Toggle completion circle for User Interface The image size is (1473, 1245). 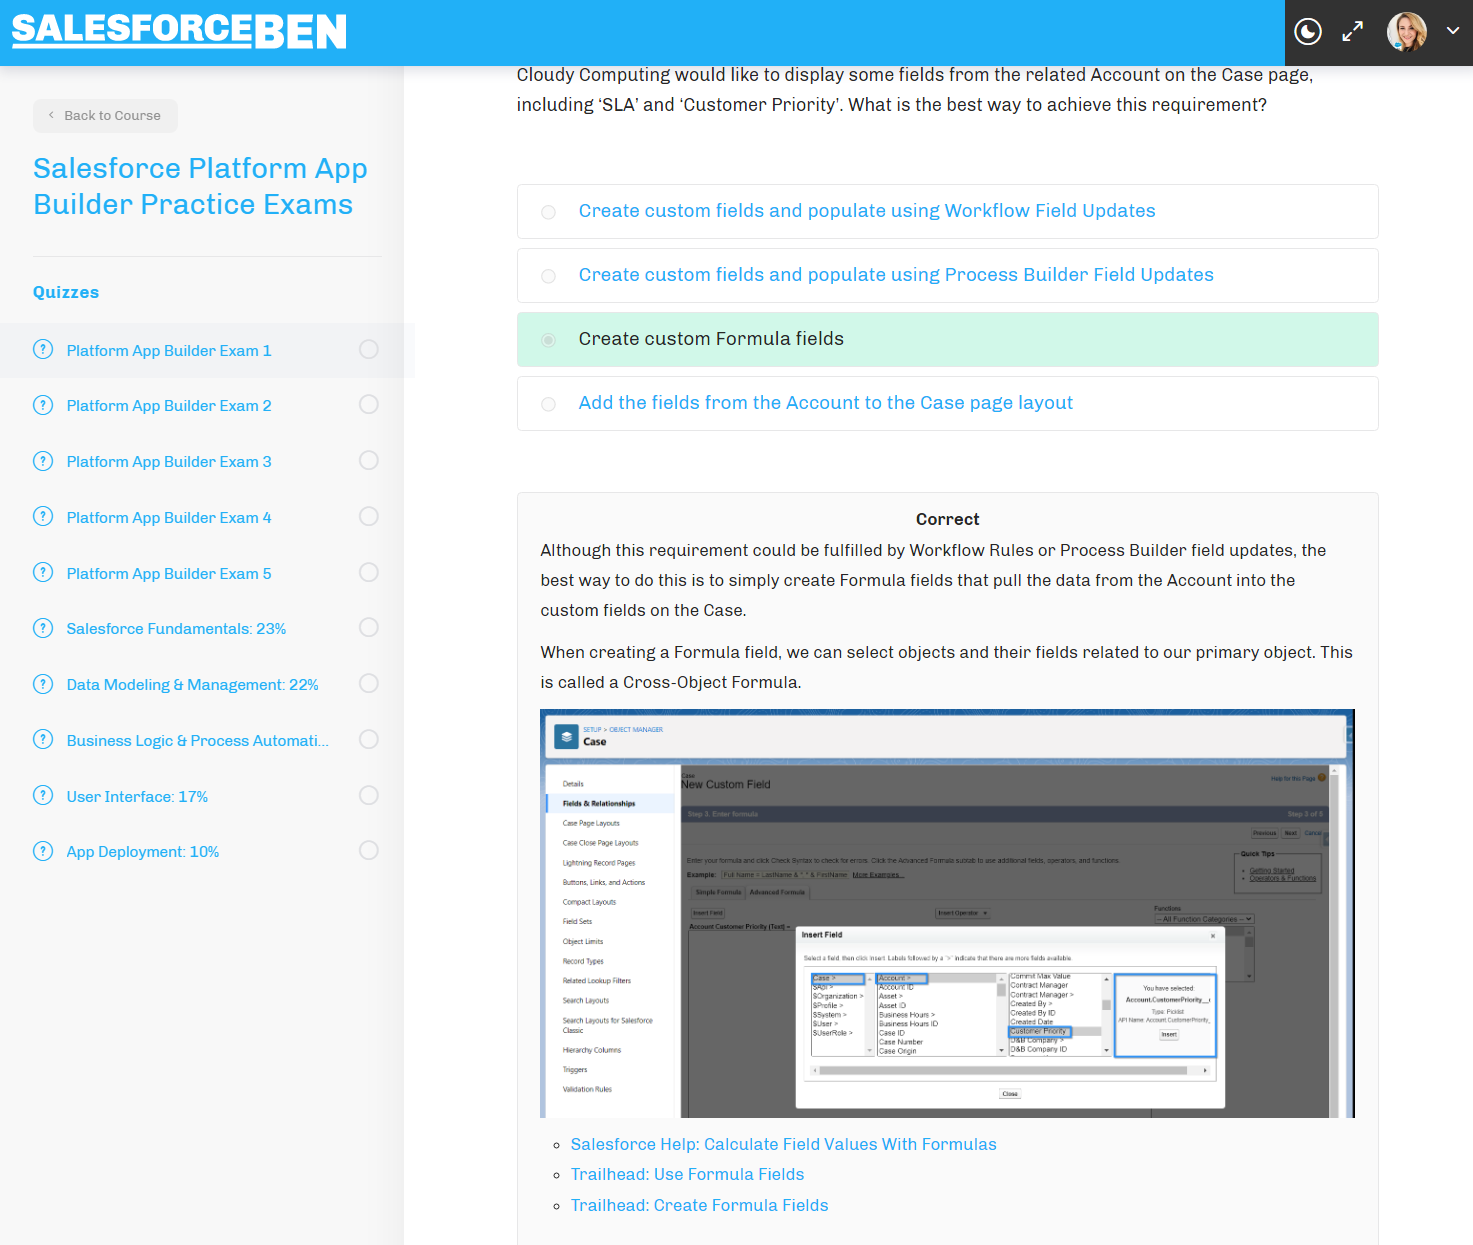[369, 795]
